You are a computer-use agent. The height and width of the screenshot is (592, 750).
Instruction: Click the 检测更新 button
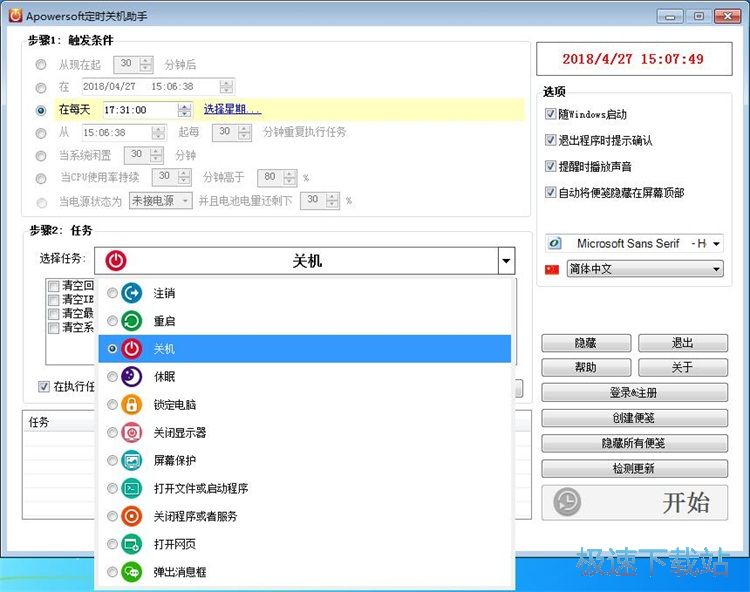634,469
